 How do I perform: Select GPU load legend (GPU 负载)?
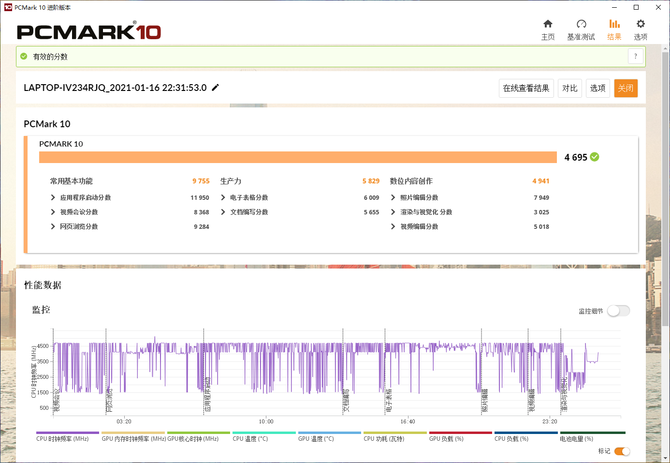pyautogui.click(x=461, y=437)
